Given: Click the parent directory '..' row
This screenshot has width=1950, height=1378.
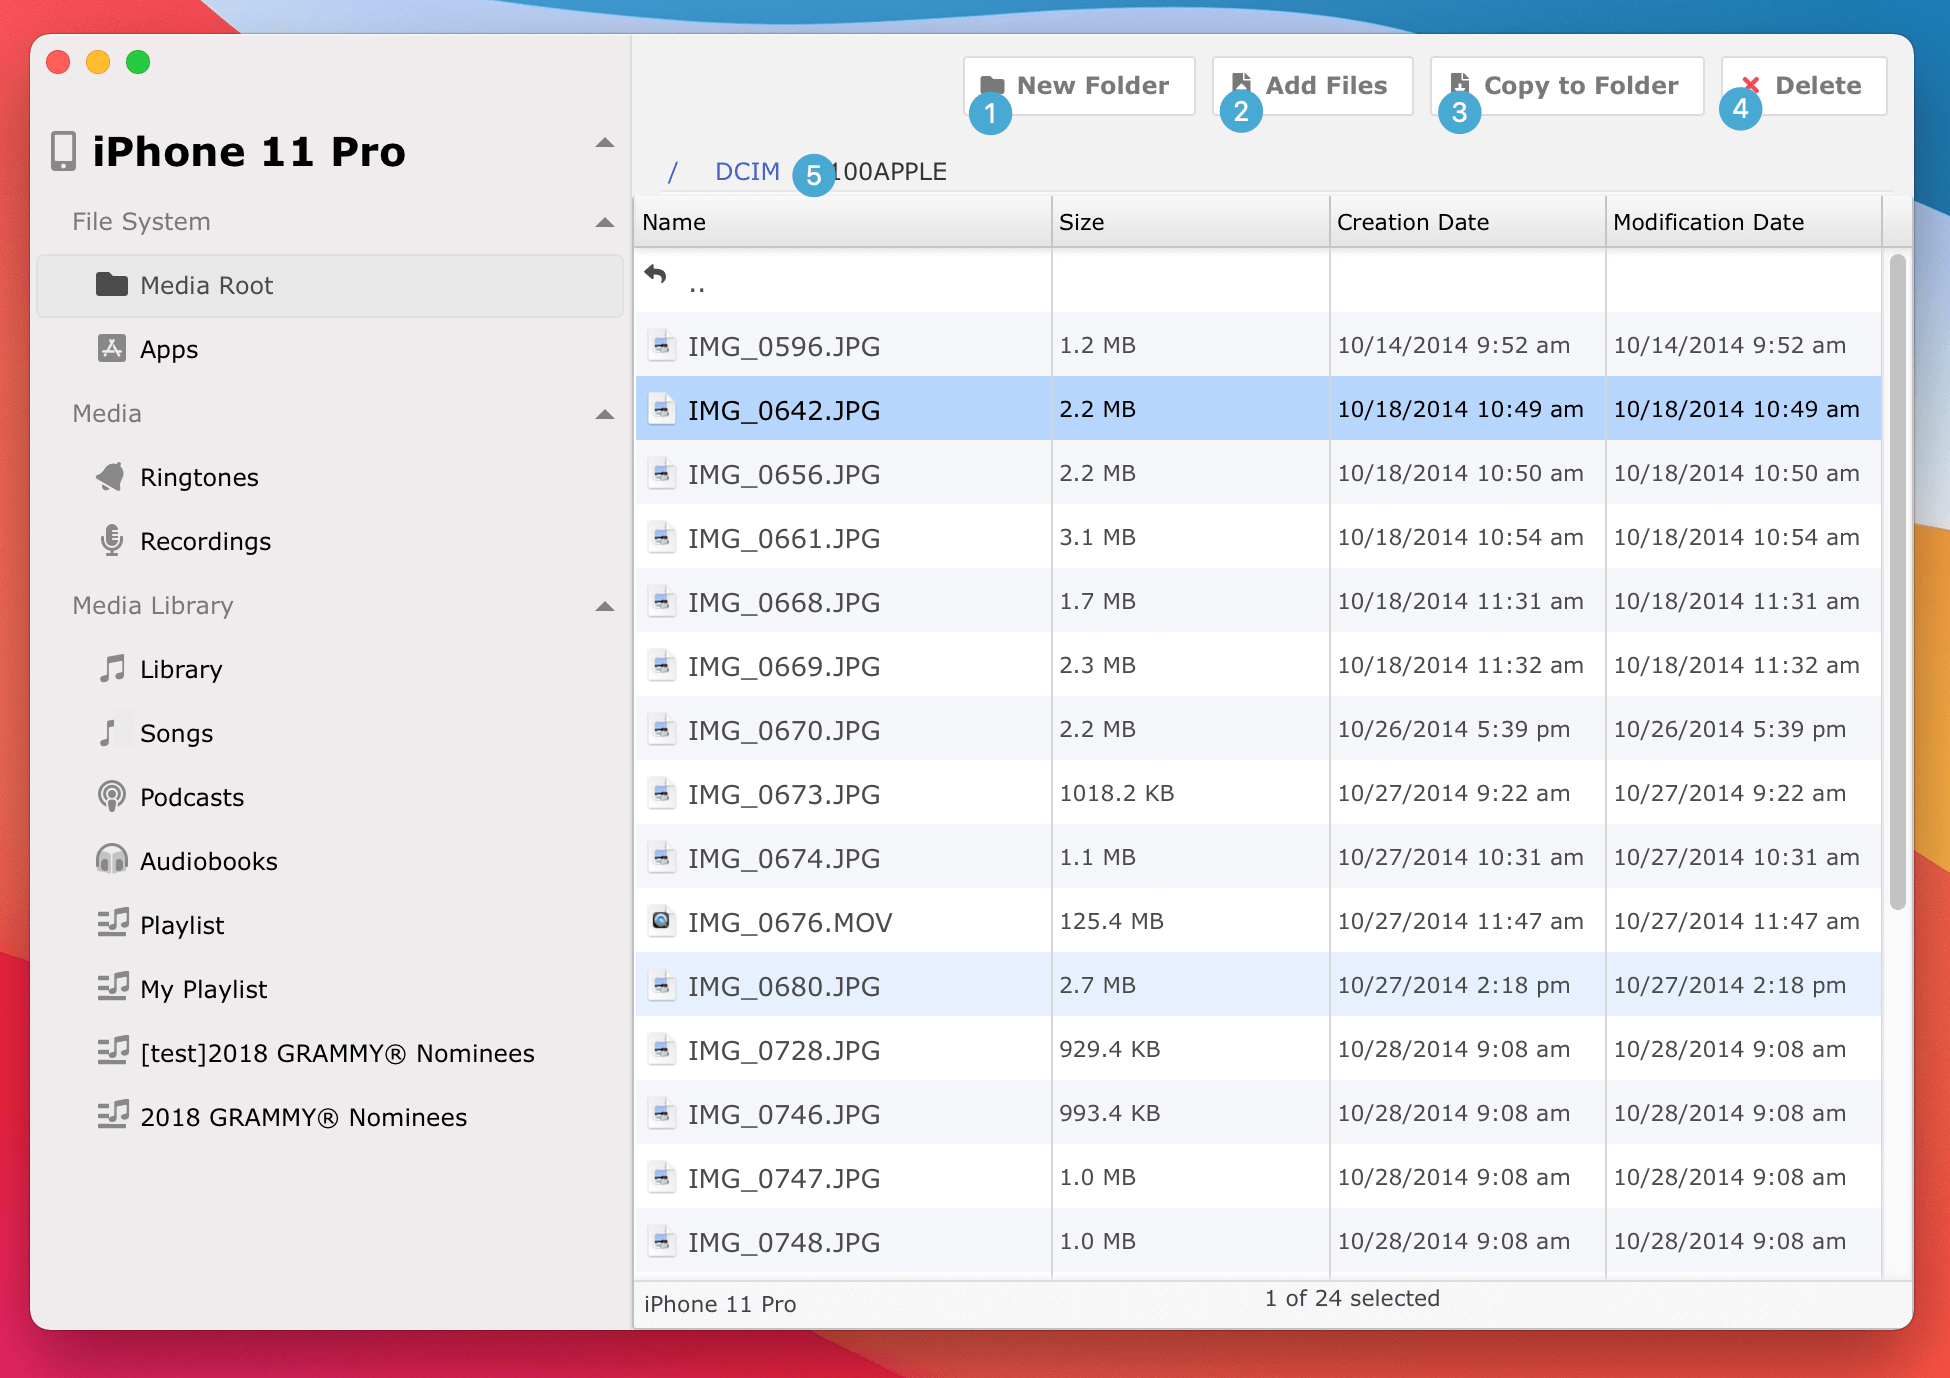Looking at the screenshot, I should point(1258,281).
